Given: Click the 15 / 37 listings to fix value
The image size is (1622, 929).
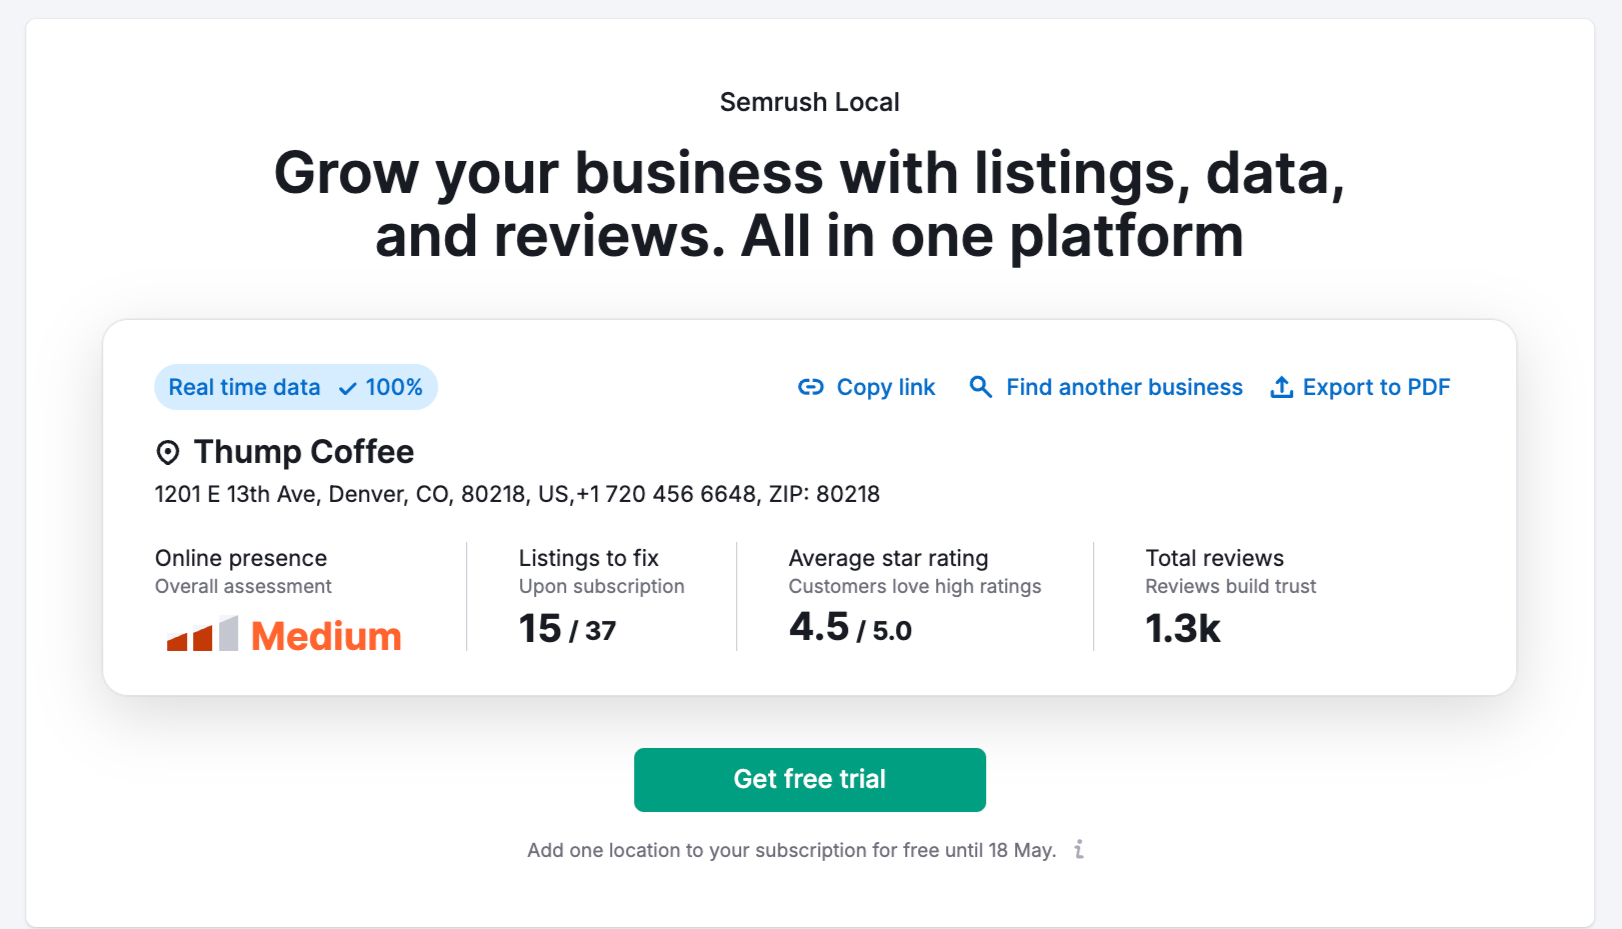Looking at the screenshot, I should (x=567, y=629).
